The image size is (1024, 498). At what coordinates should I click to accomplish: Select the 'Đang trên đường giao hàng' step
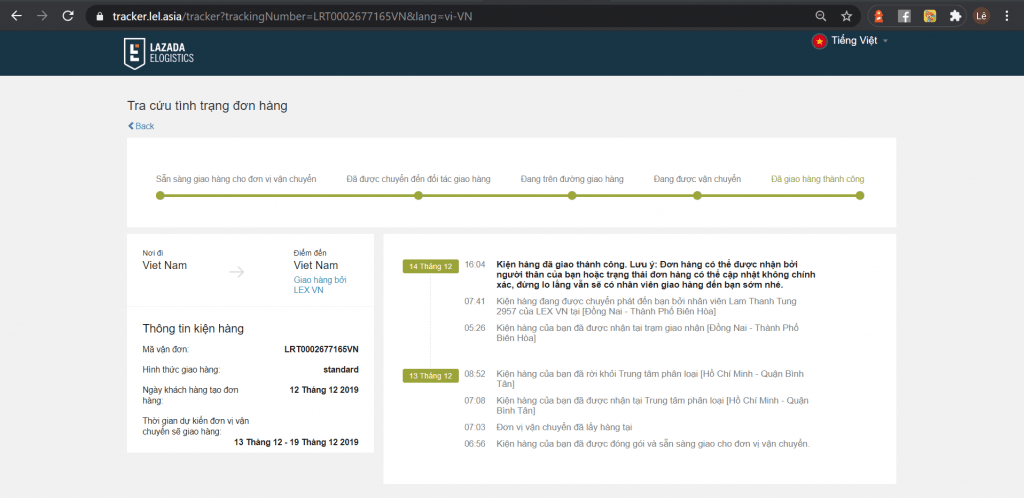tap(572, 195)
